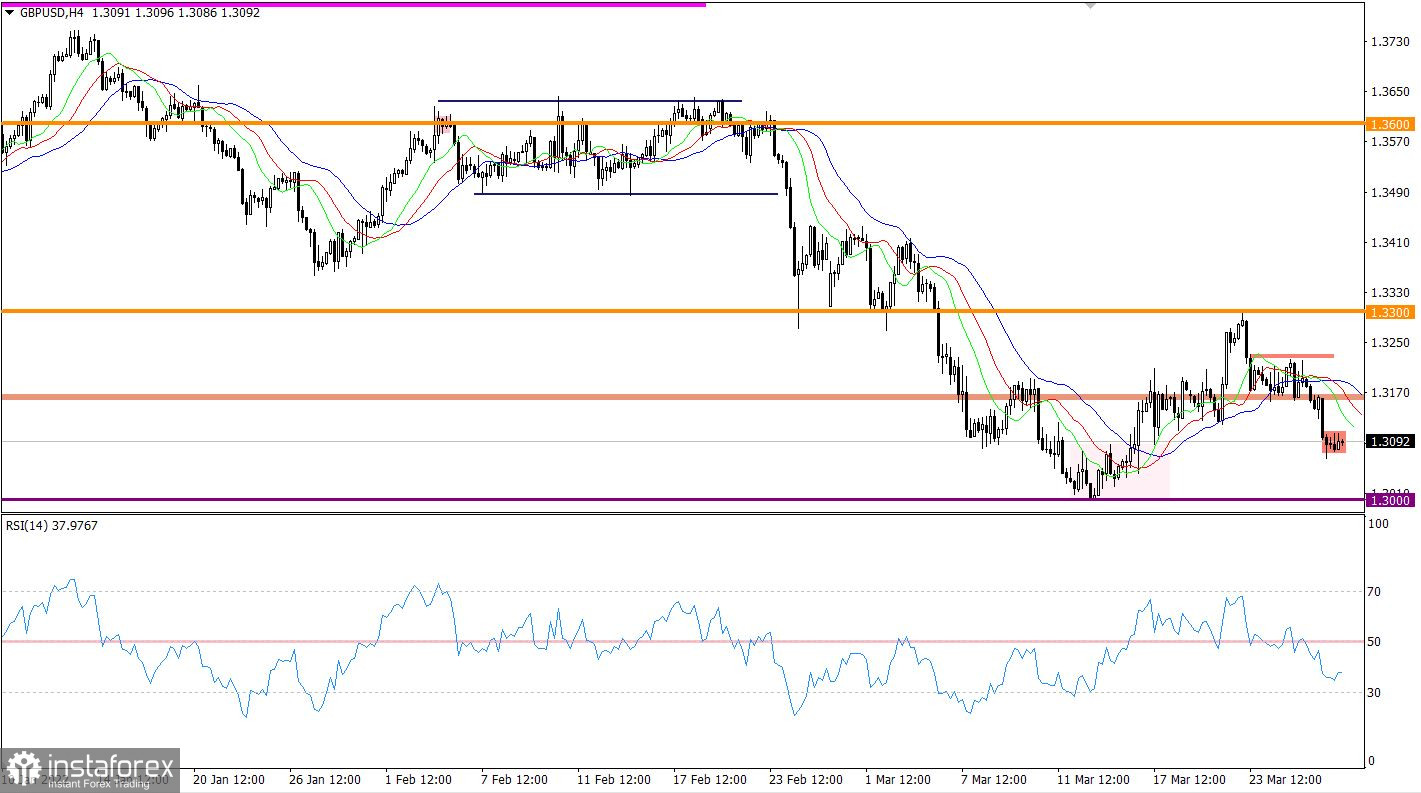Select the pink shaded rectangle near 11 Mar
This screenshot has height=793, width=1421.
coord(1118,471)
